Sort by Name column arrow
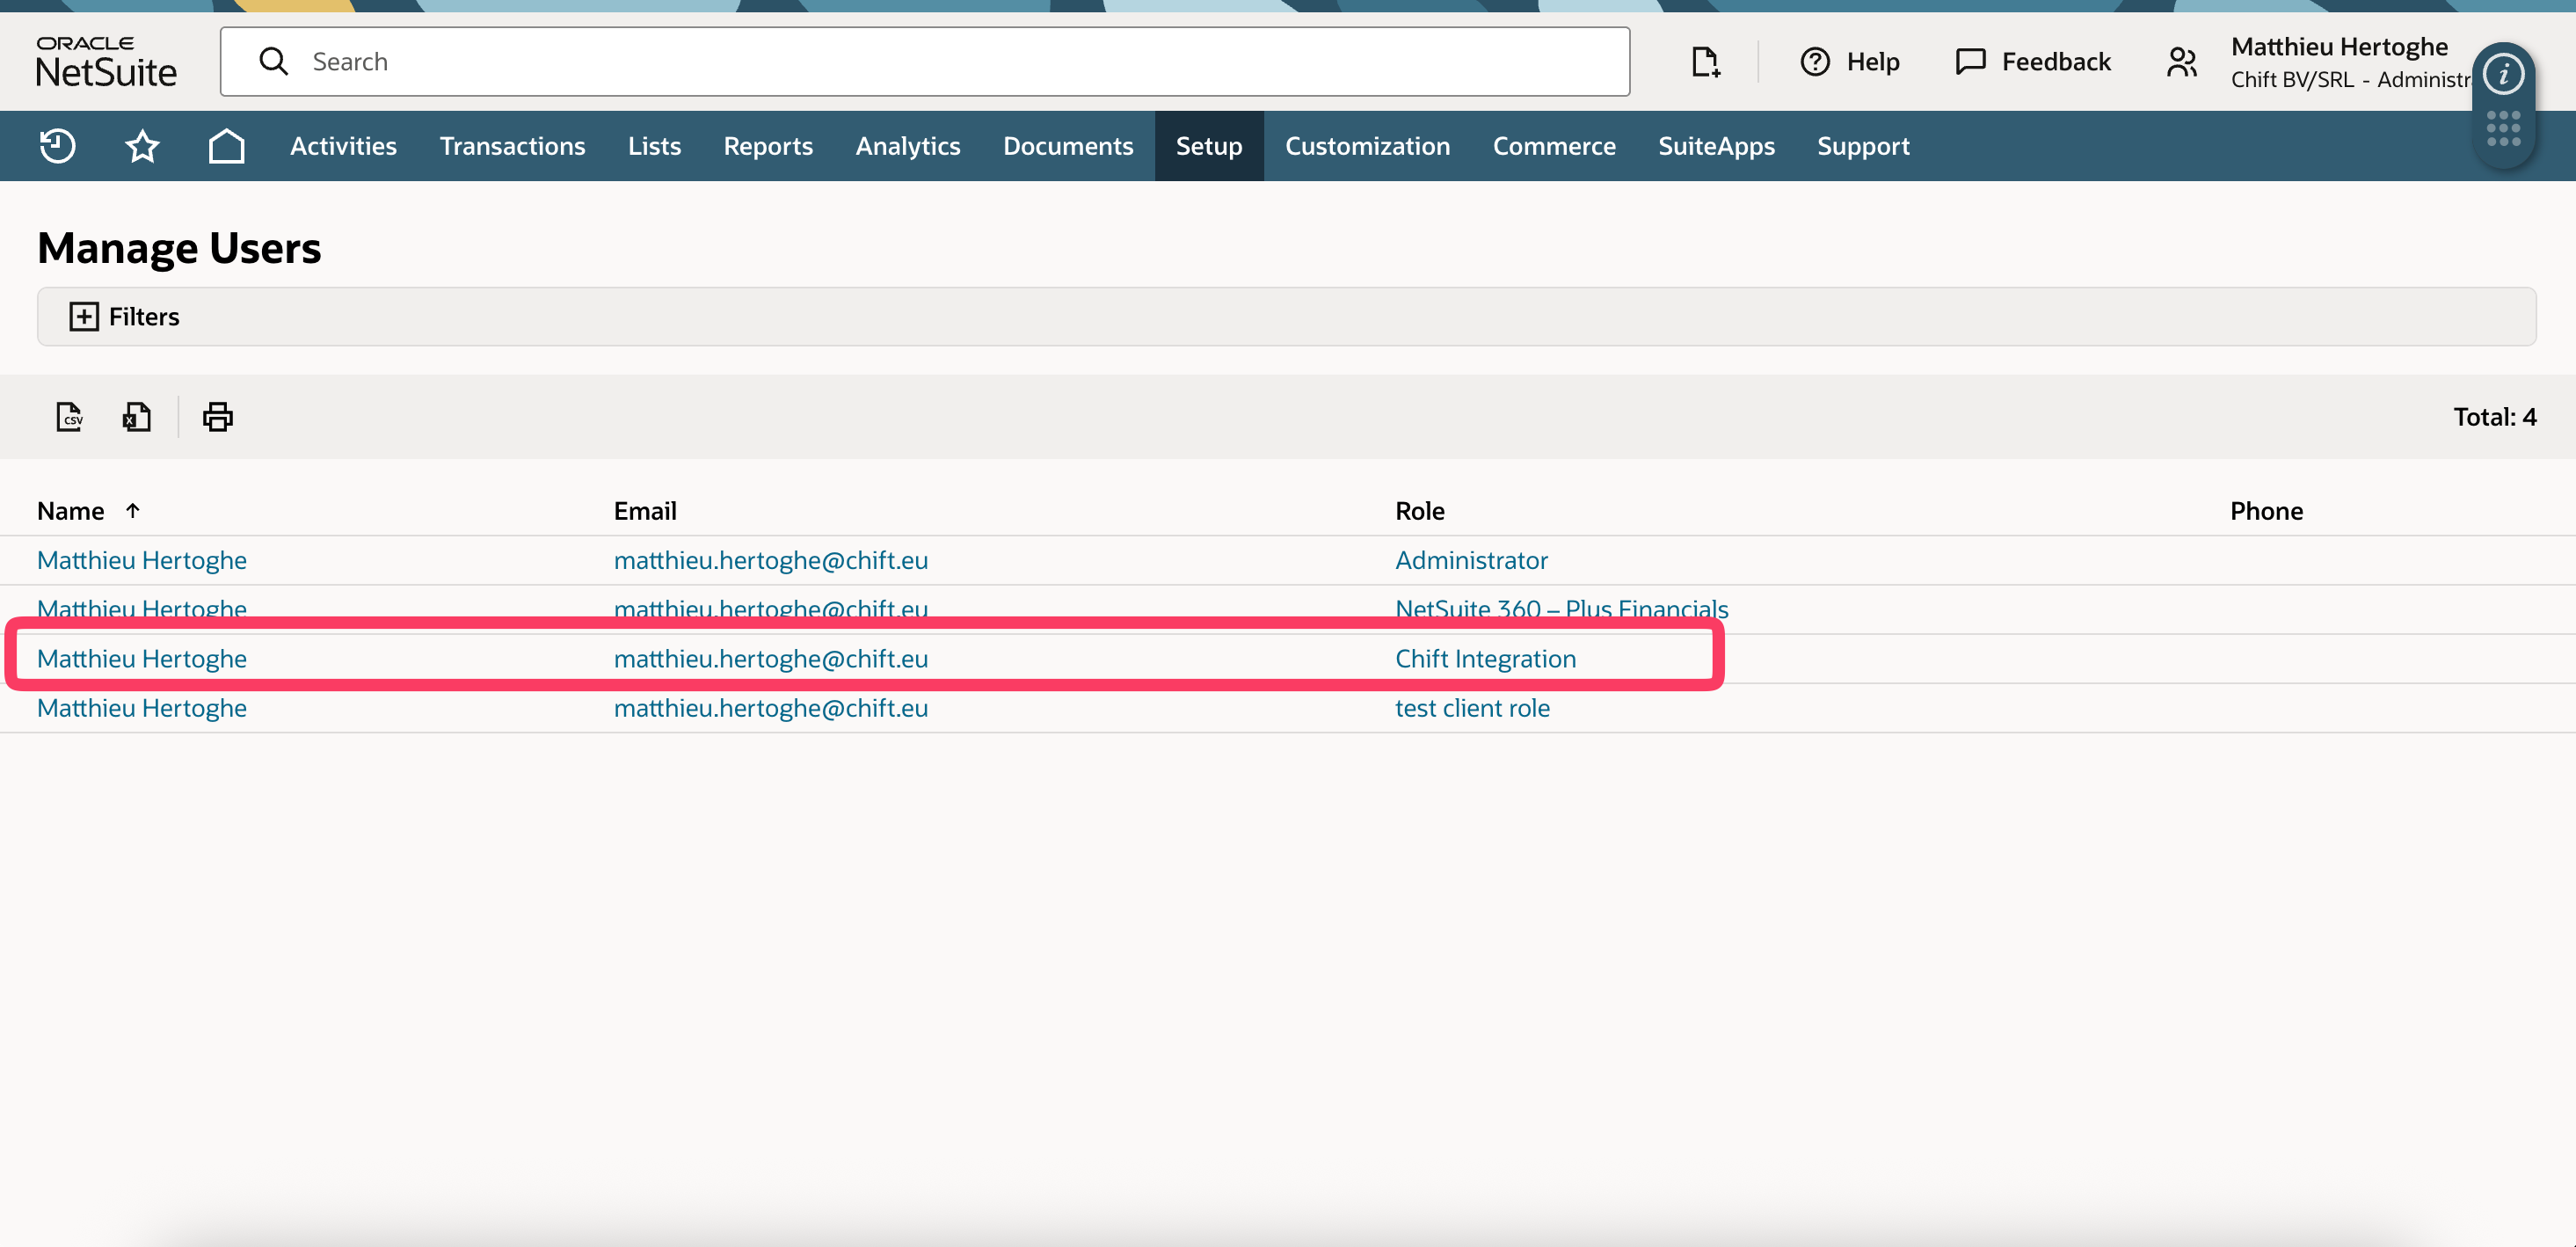 point(133,511)
